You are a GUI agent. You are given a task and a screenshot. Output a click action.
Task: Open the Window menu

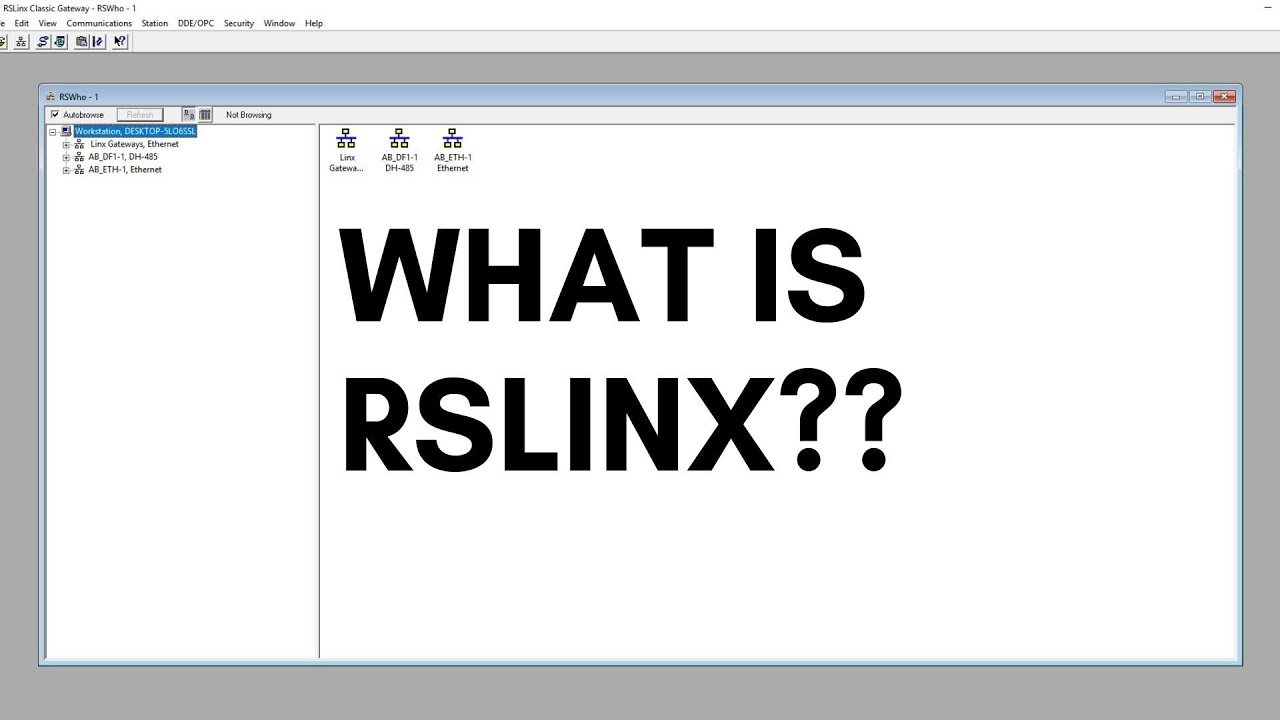click(x=280, y=23)
